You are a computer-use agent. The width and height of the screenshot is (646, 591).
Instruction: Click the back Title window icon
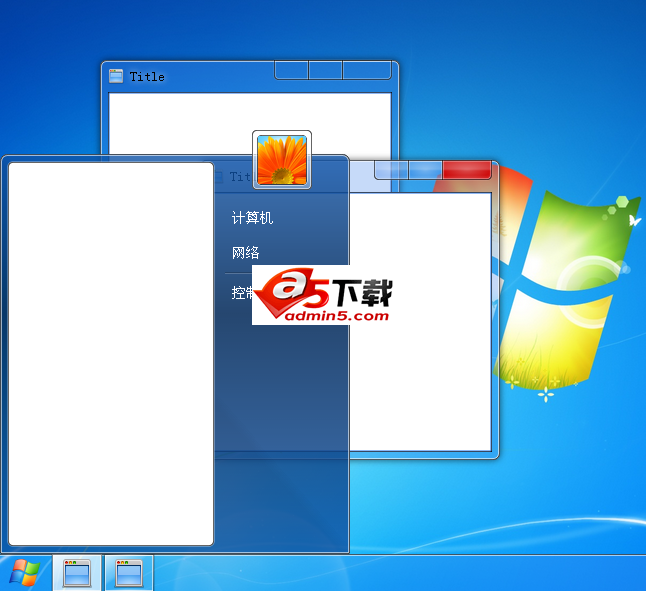pos(116,76)
